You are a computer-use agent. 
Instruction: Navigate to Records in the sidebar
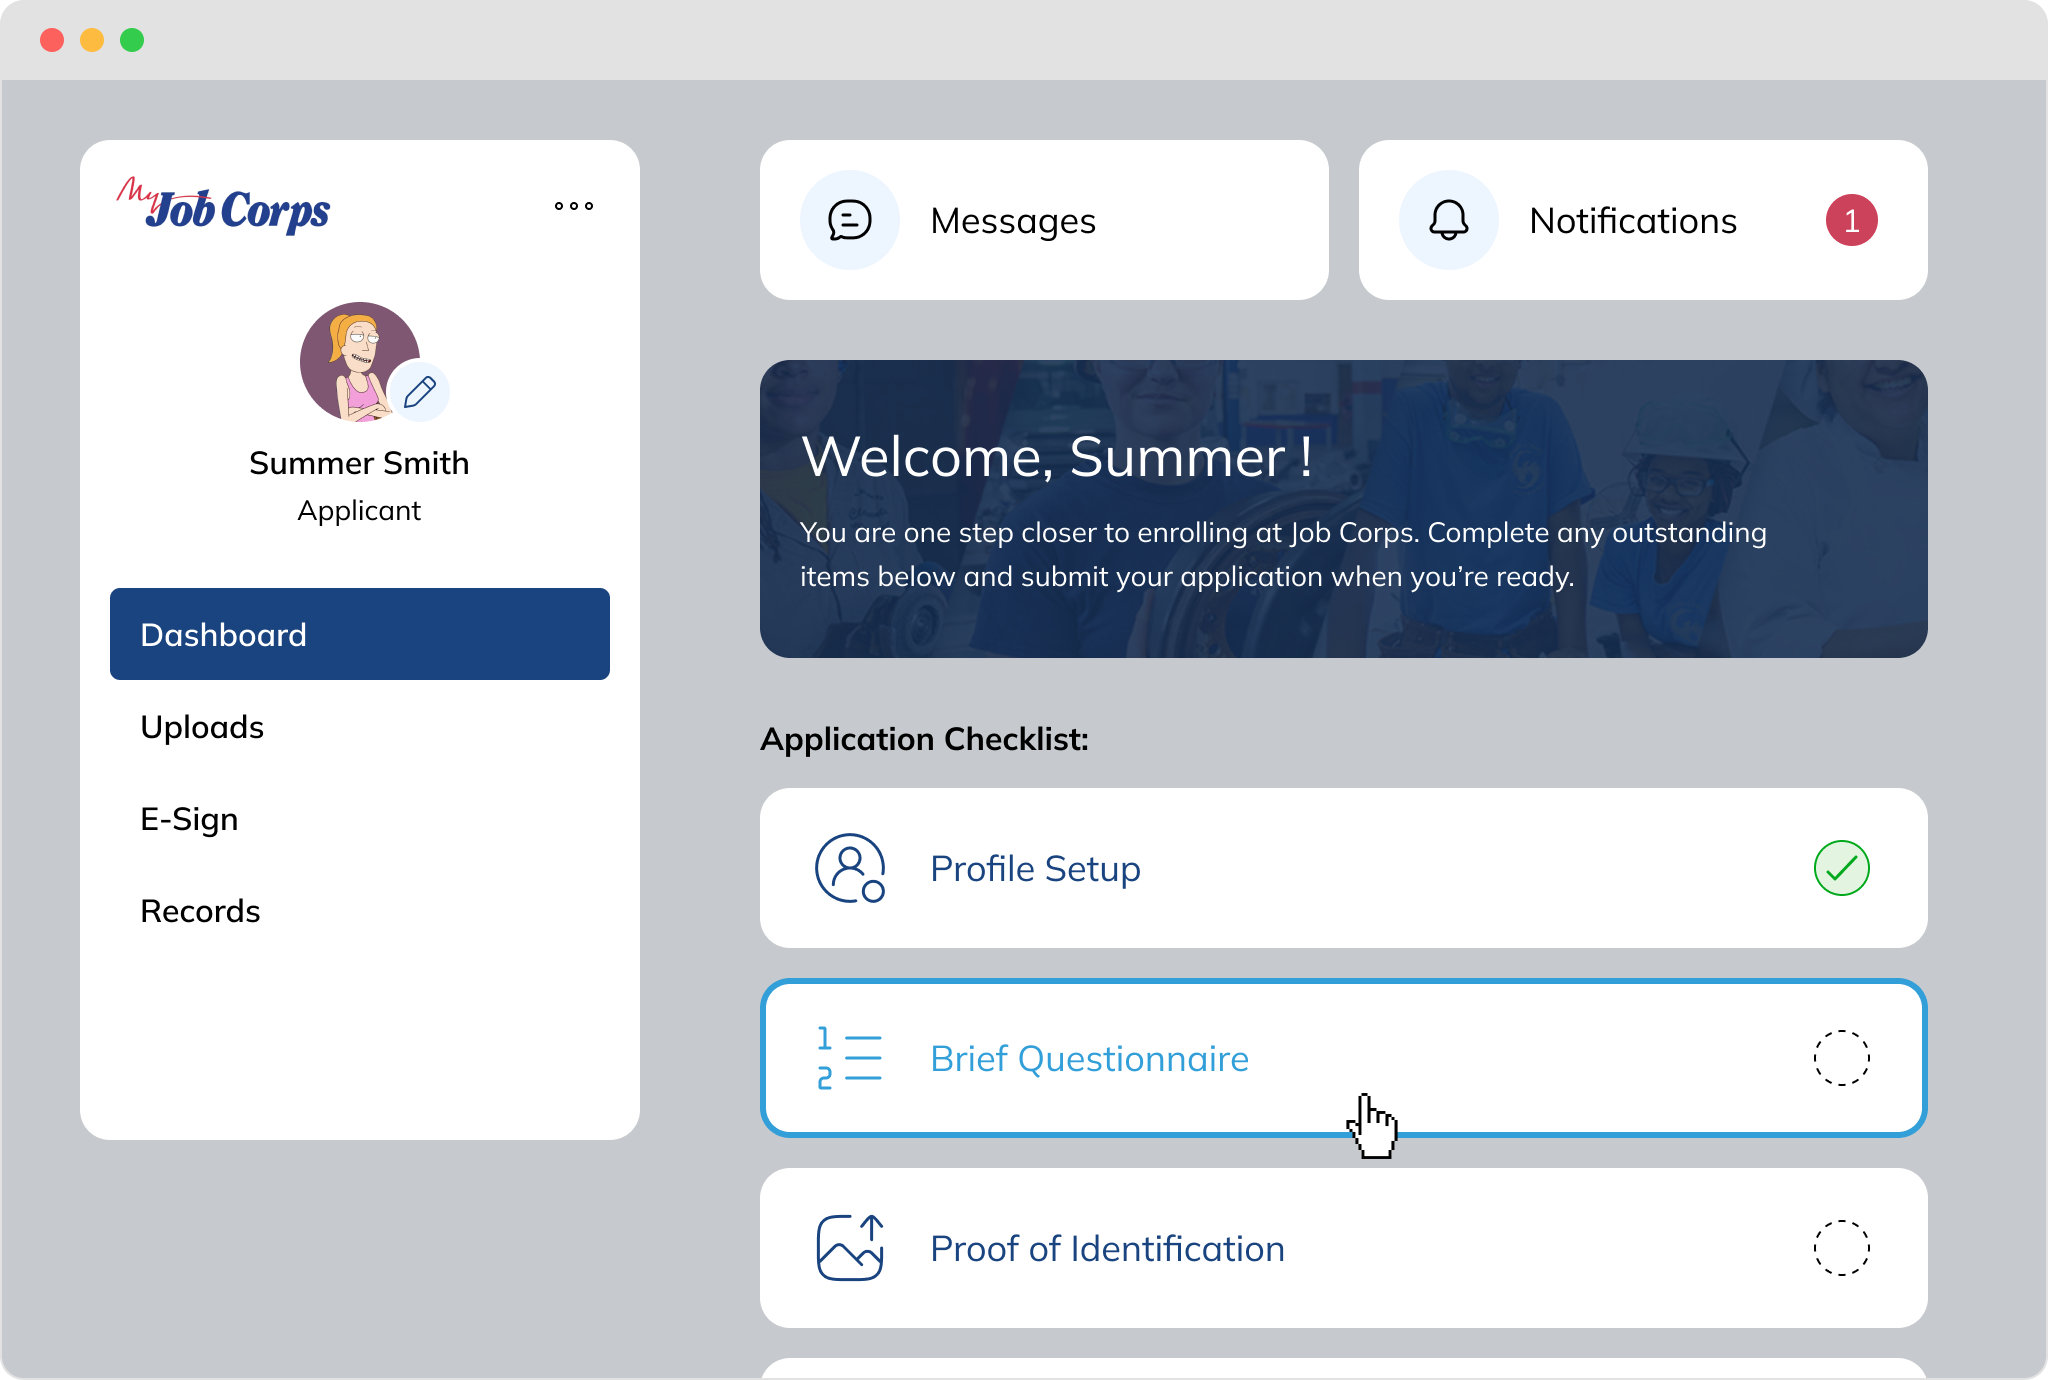click(360, 911)
